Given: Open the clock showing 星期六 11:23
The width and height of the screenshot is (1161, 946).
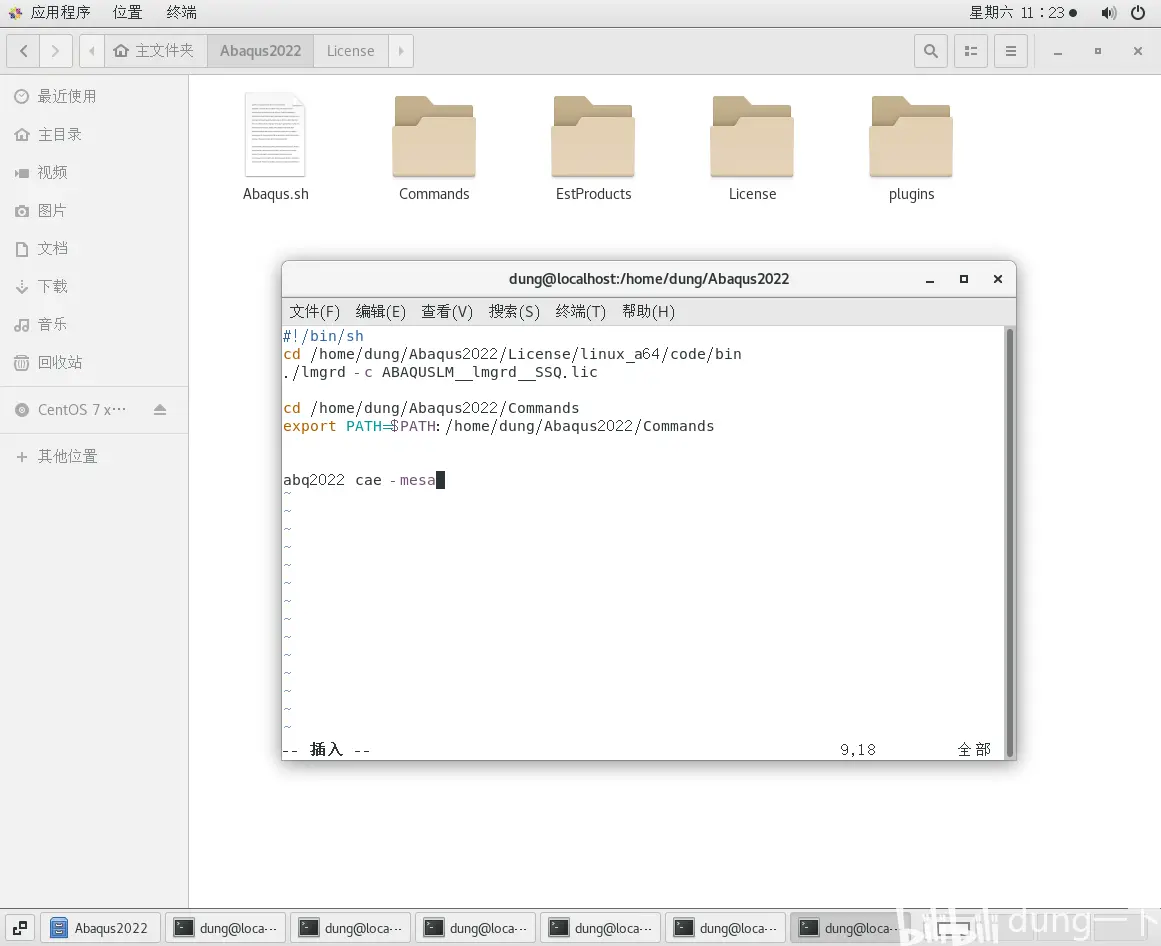Looking at the screenshot, I should 1023,13.
